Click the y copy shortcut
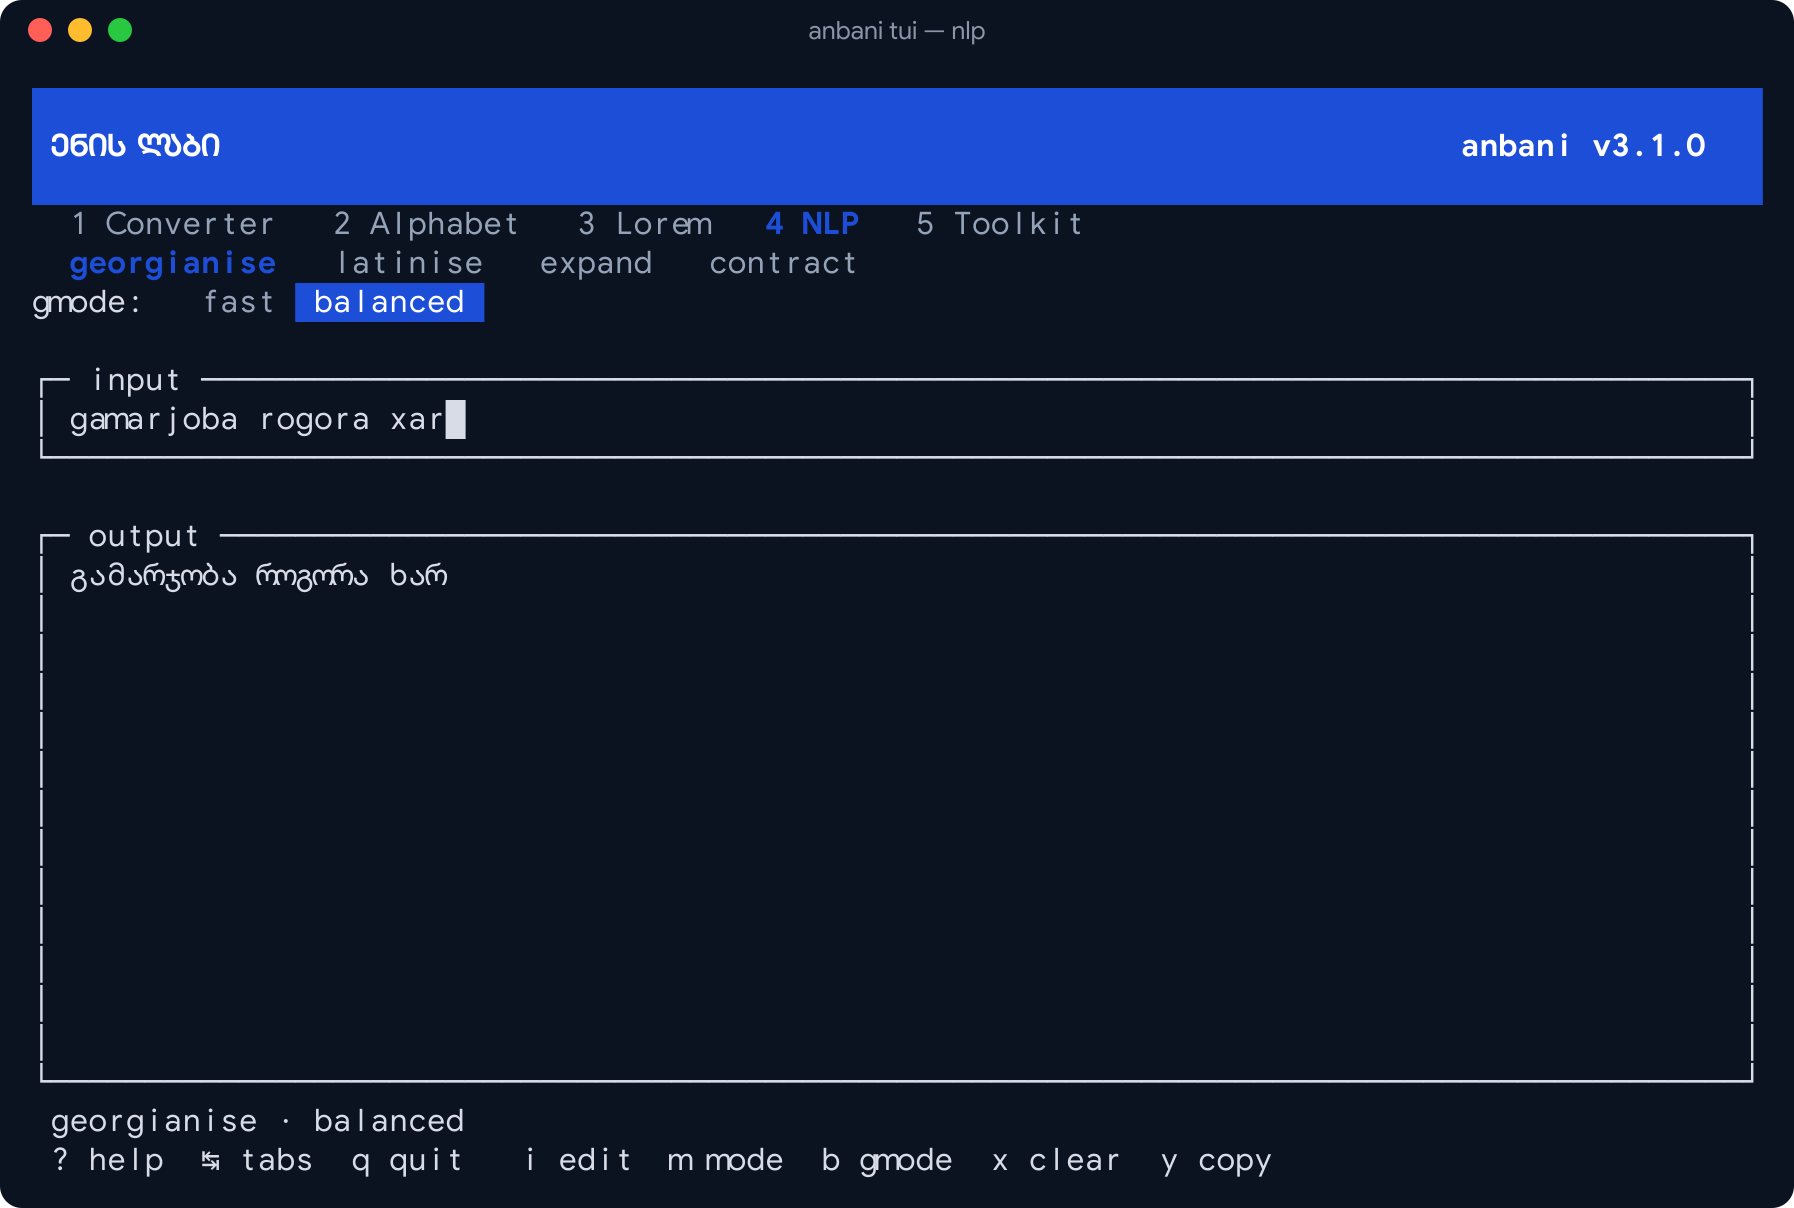 click(1216, 1160)
